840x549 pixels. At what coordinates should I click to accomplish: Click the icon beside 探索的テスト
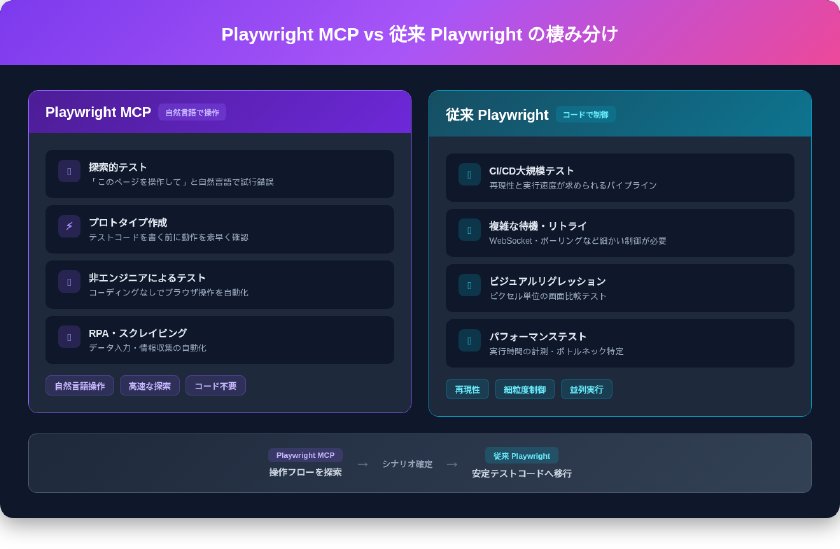69,171
